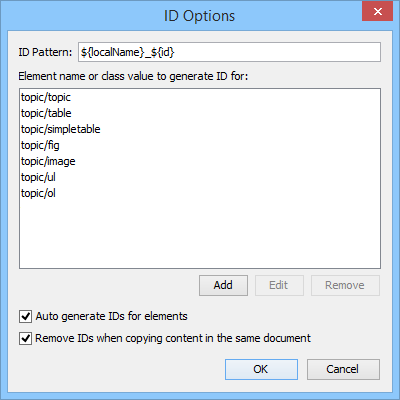
Task: Confirm the dialog with OK
Action: pyautogui.click(x=261, y=369)
